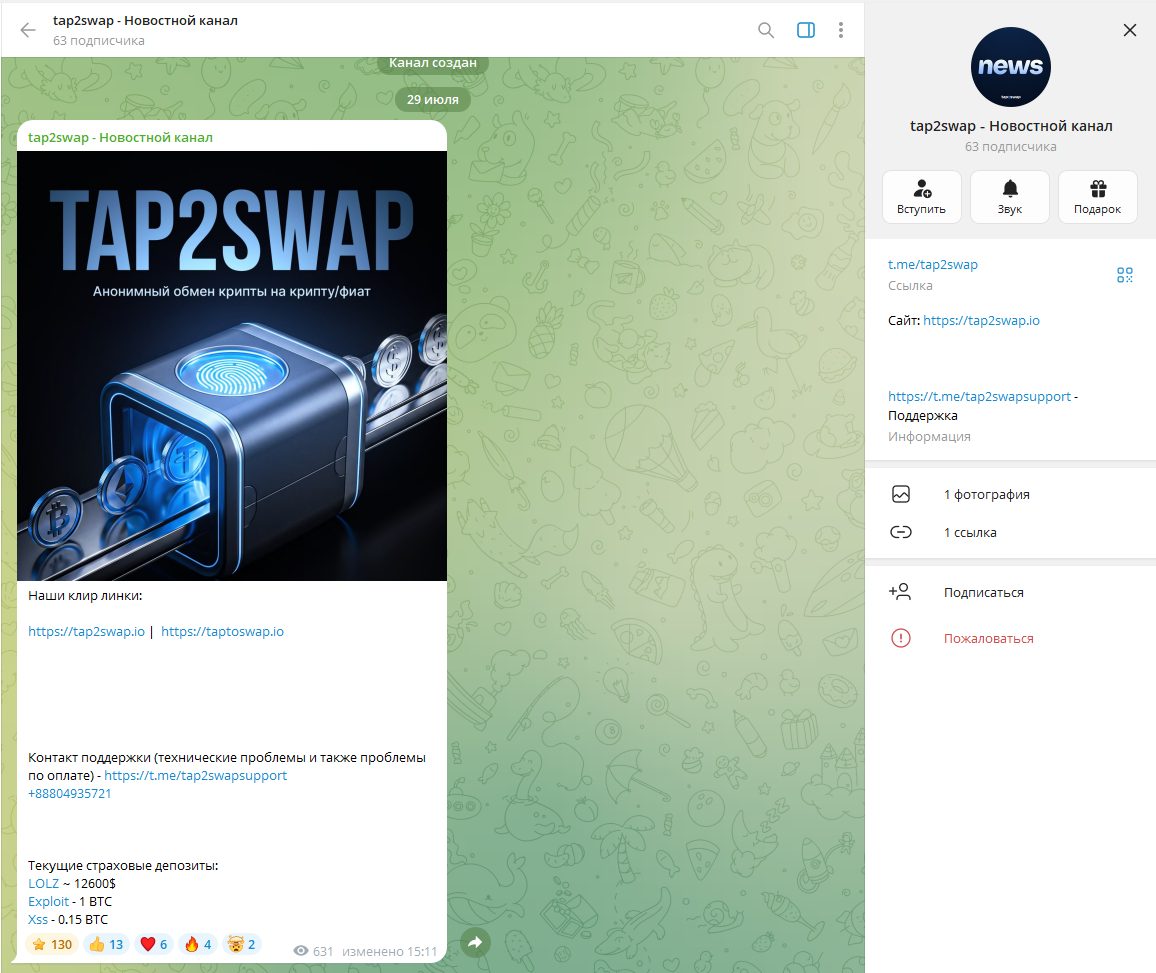This screenshot has width=1156, height=973.
Task: Click the shared photos picture icon
Action: (x=901, y=495)
